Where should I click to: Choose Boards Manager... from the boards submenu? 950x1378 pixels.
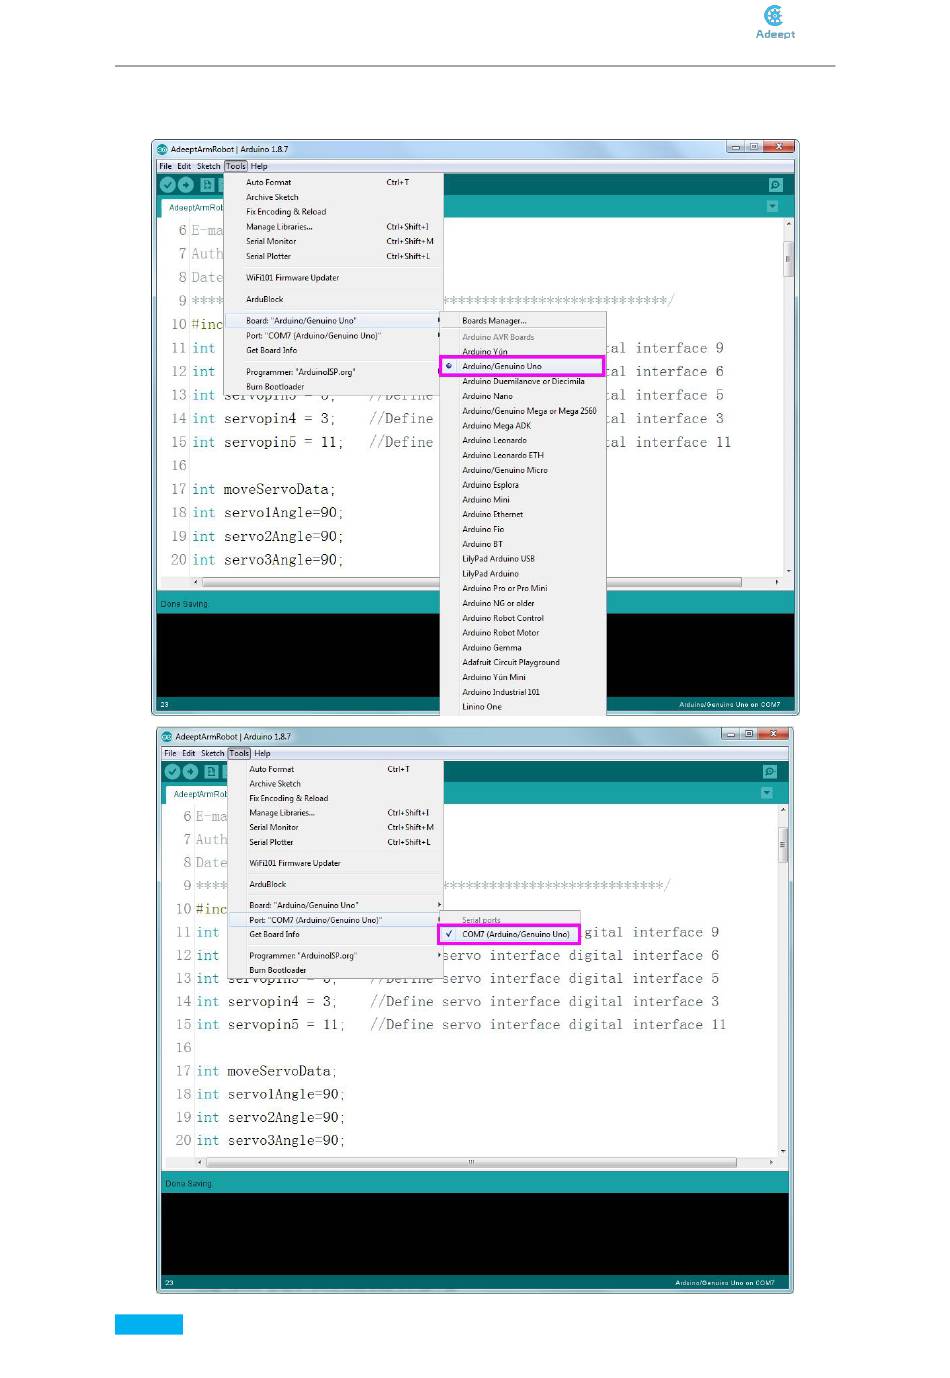(494, 321)
